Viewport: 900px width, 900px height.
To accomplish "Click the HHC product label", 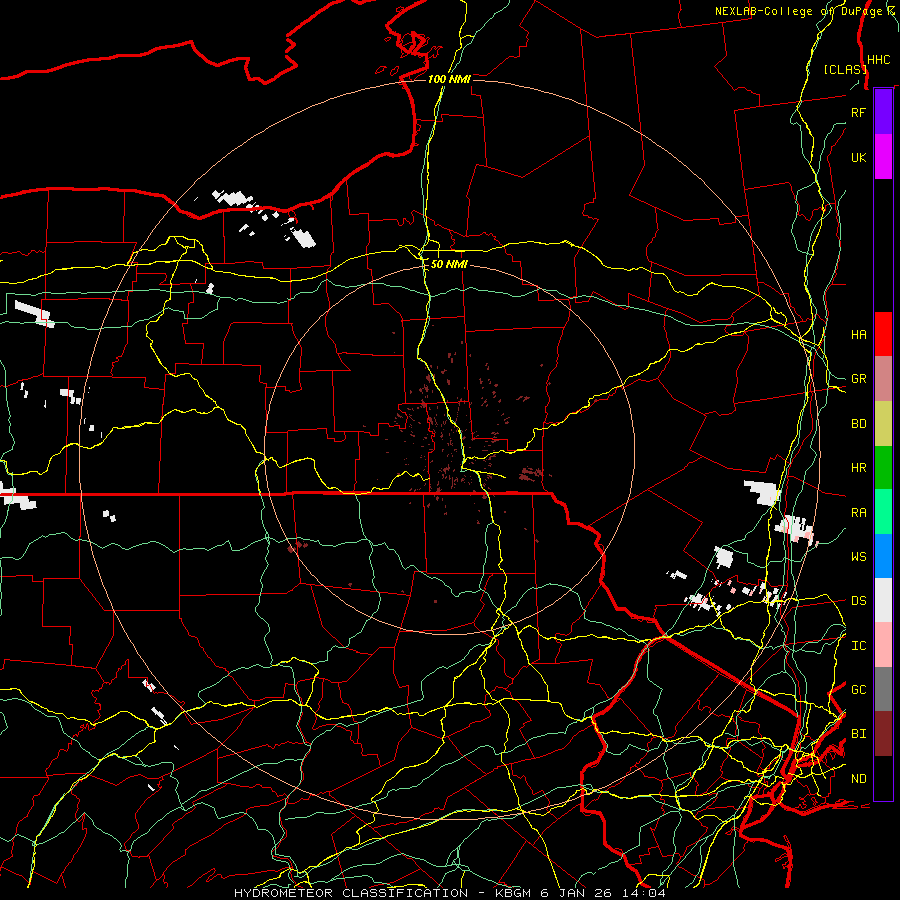I will pyautogui.click(x=879, y=60).
